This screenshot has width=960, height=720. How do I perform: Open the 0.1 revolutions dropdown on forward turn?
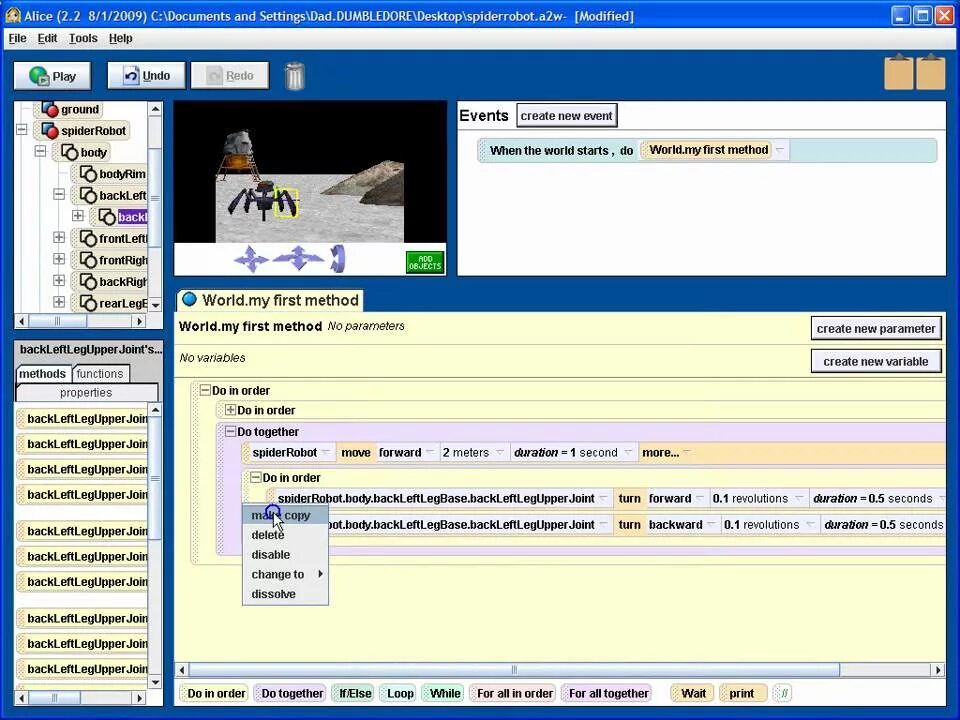coord(798,498)
